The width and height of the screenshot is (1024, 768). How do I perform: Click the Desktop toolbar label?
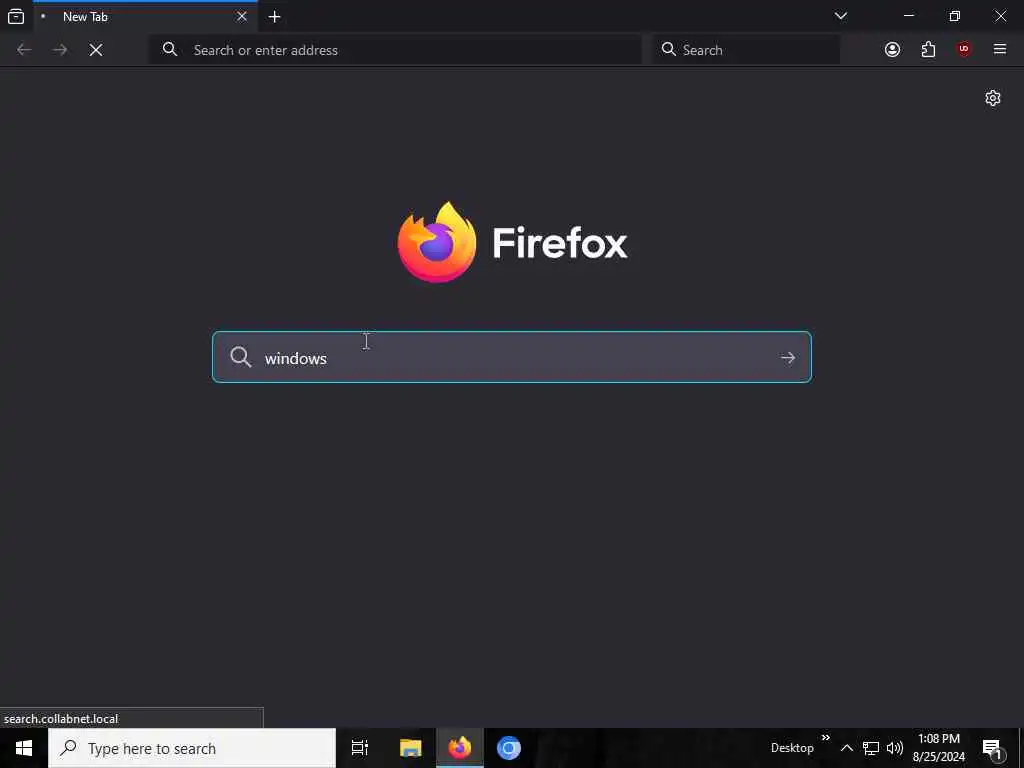pos(792,748)
